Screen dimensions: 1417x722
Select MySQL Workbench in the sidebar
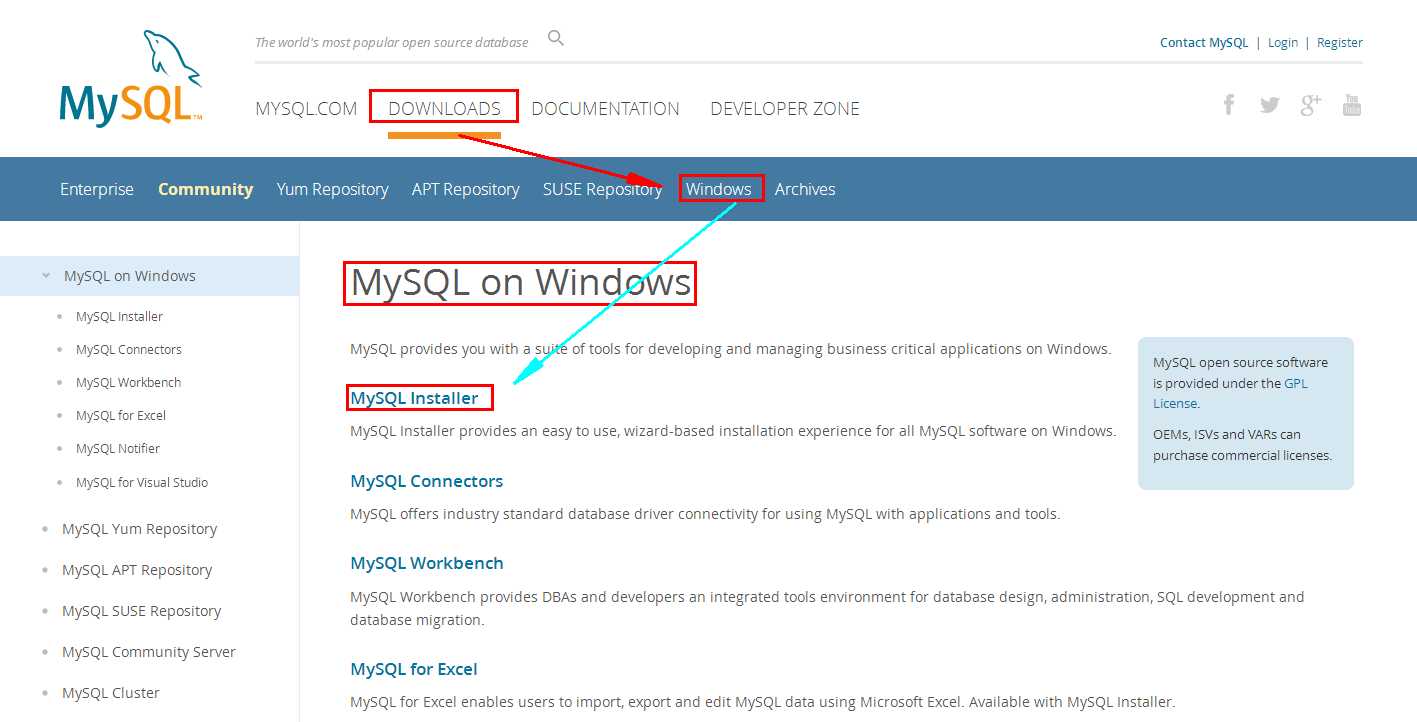click(129, 383)
